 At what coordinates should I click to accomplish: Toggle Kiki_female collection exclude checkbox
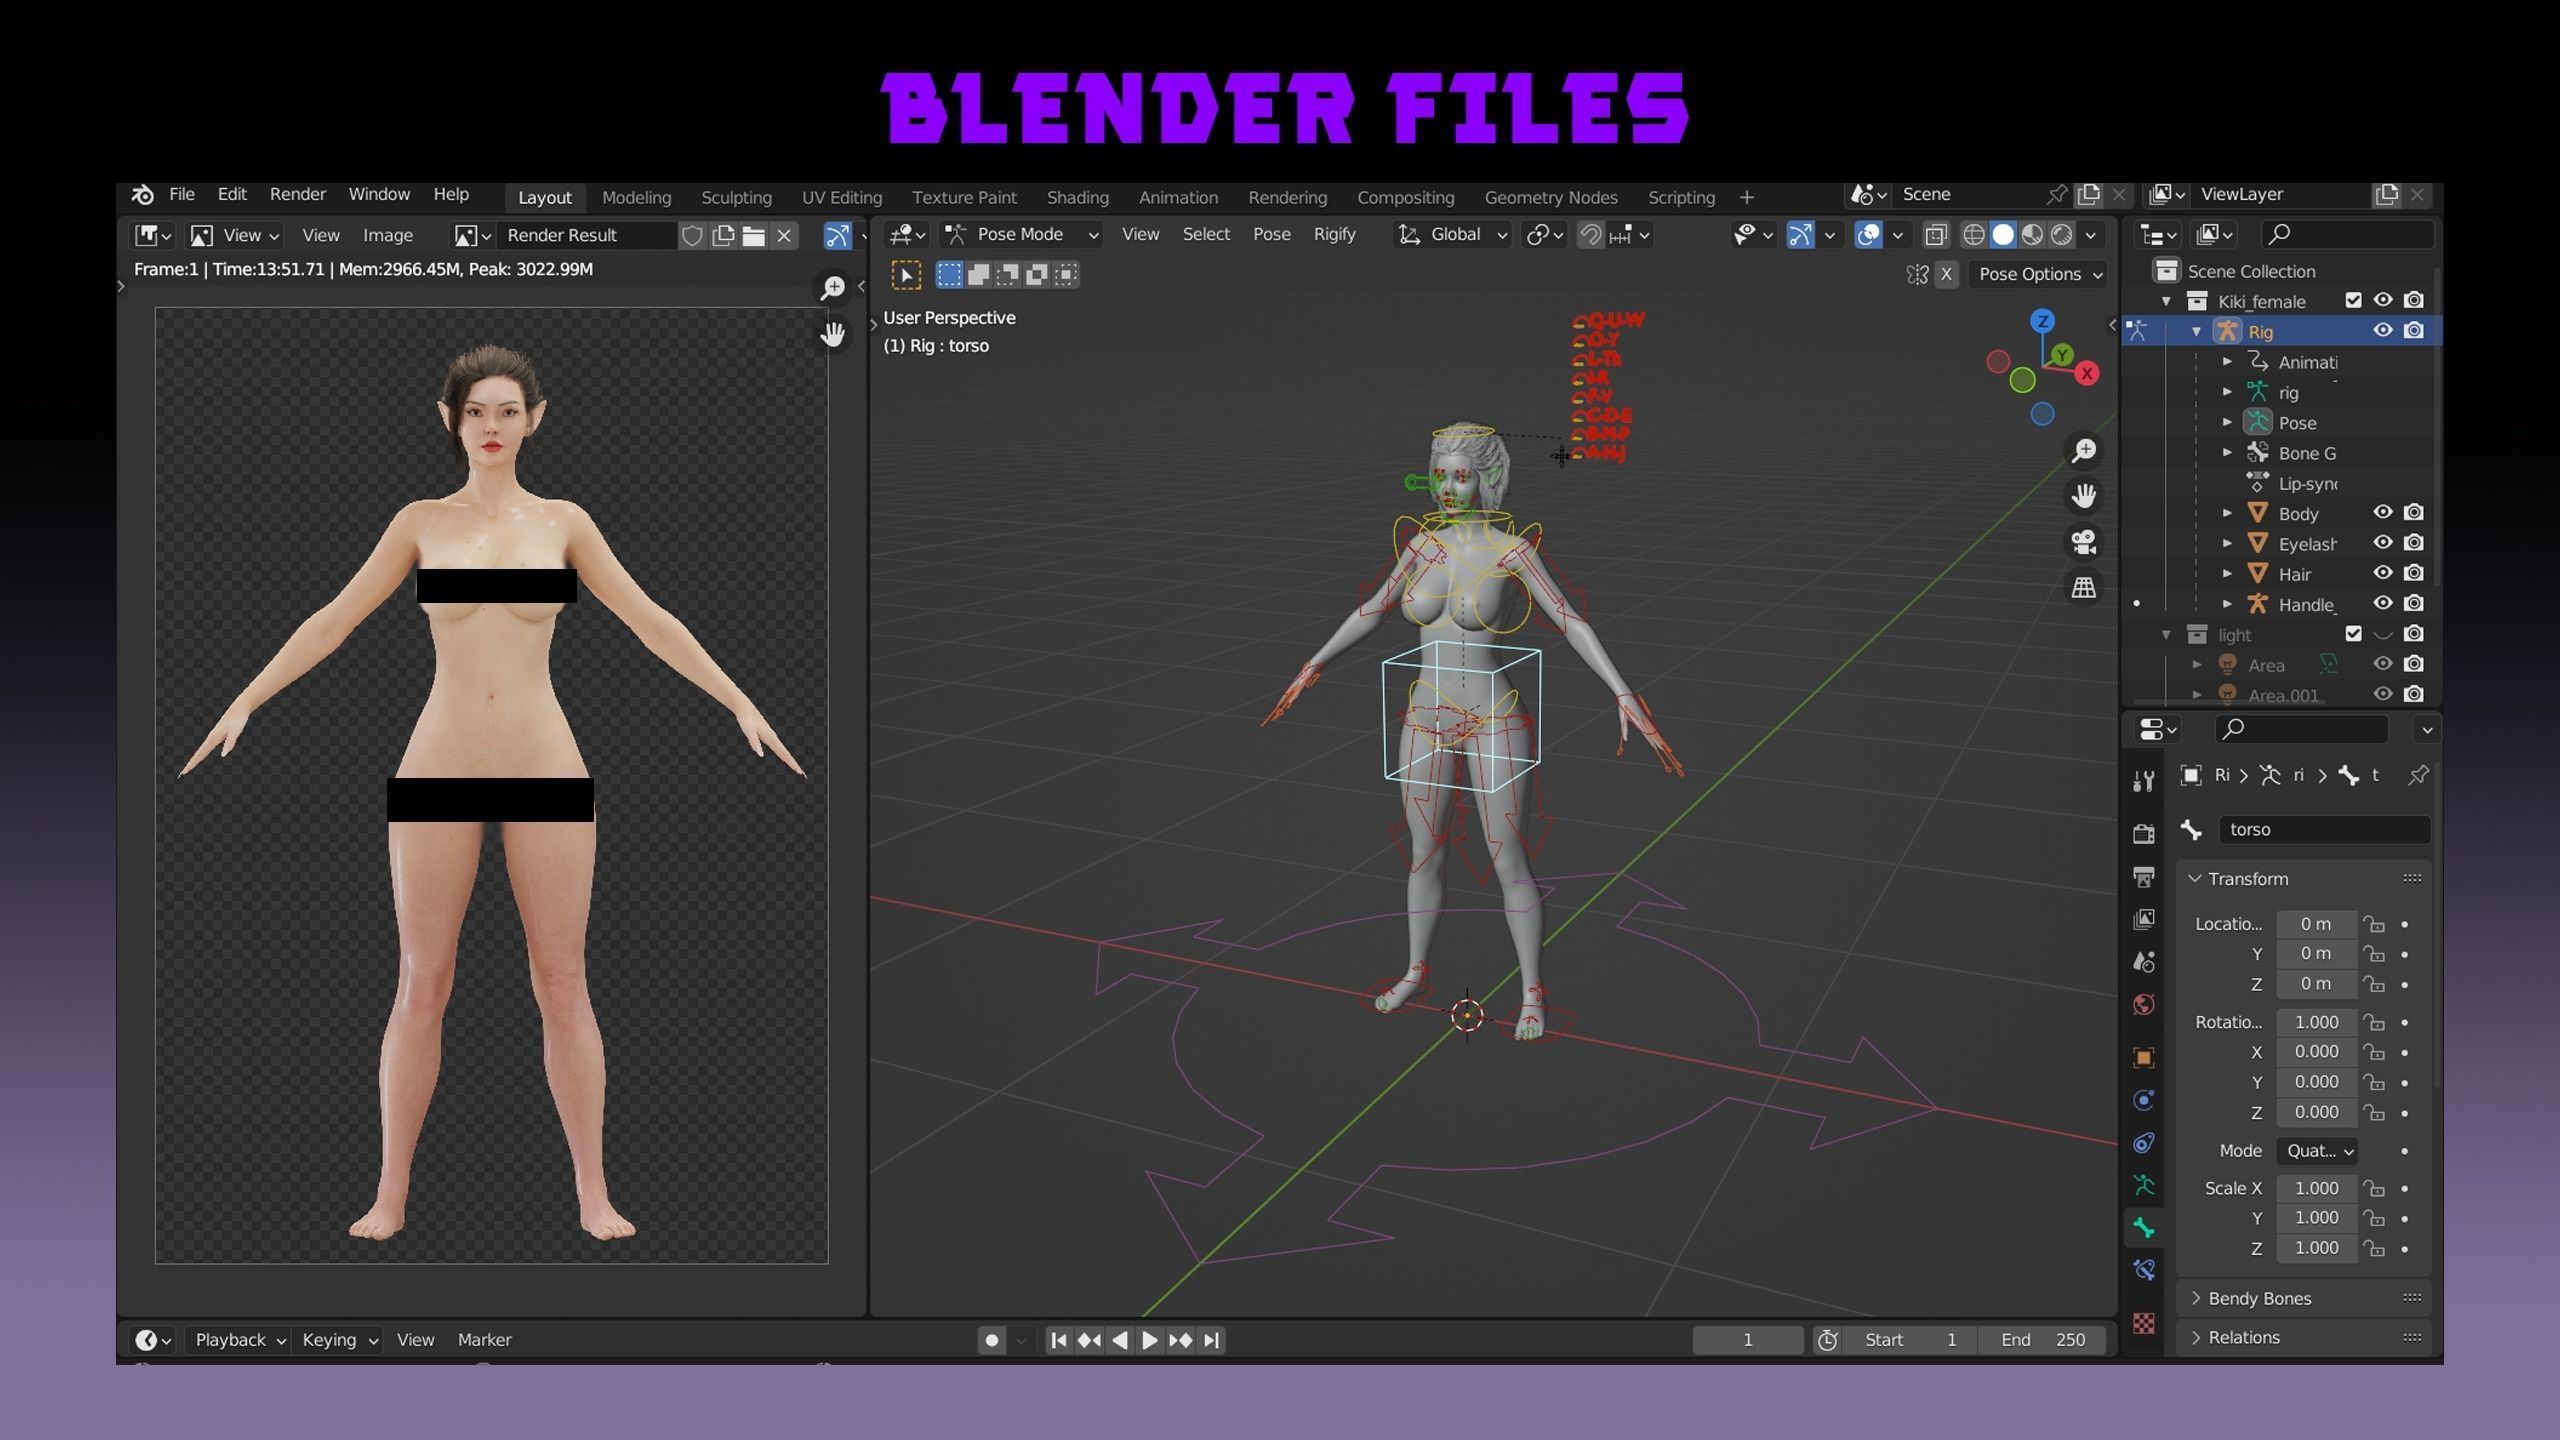point(2353,301)
